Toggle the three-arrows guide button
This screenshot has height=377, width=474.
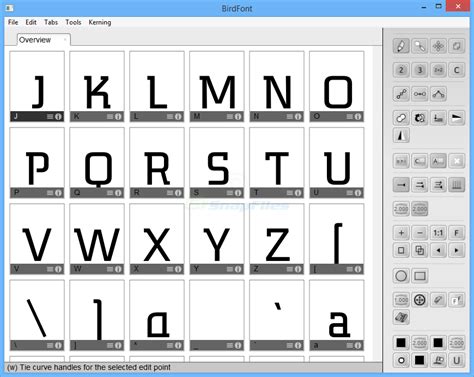pos(438,185)
